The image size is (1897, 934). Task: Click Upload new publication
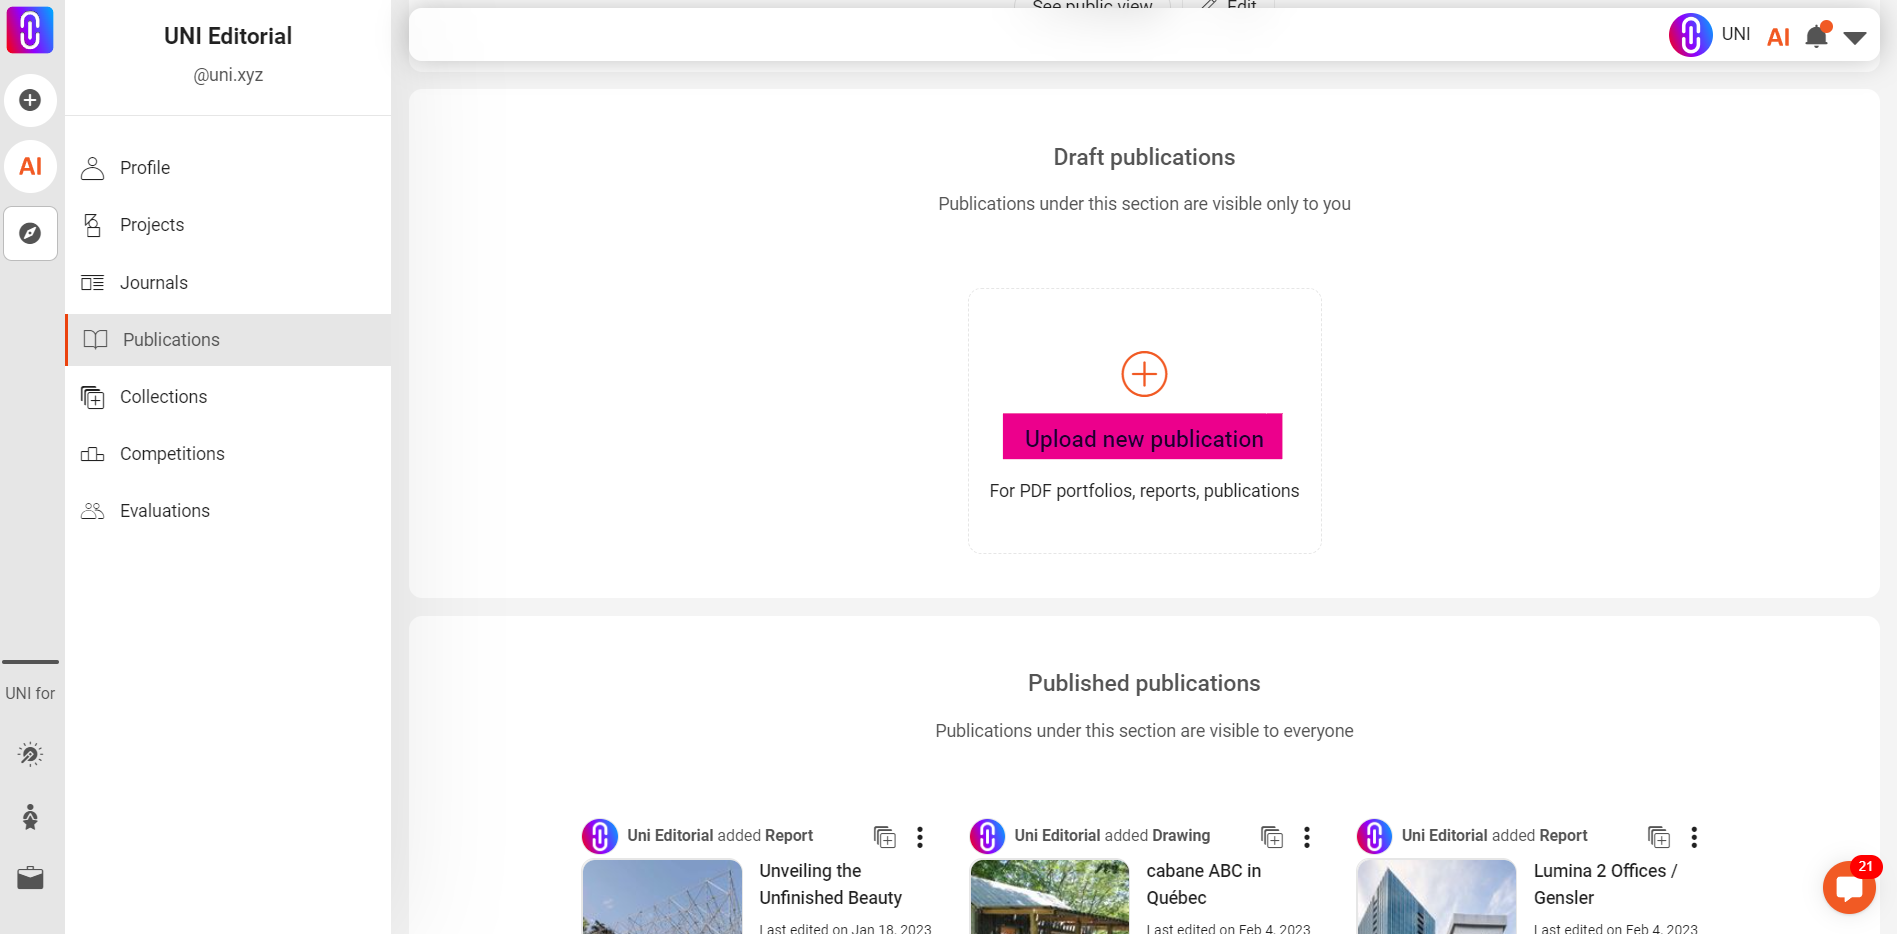click(x=1142, y=437)
